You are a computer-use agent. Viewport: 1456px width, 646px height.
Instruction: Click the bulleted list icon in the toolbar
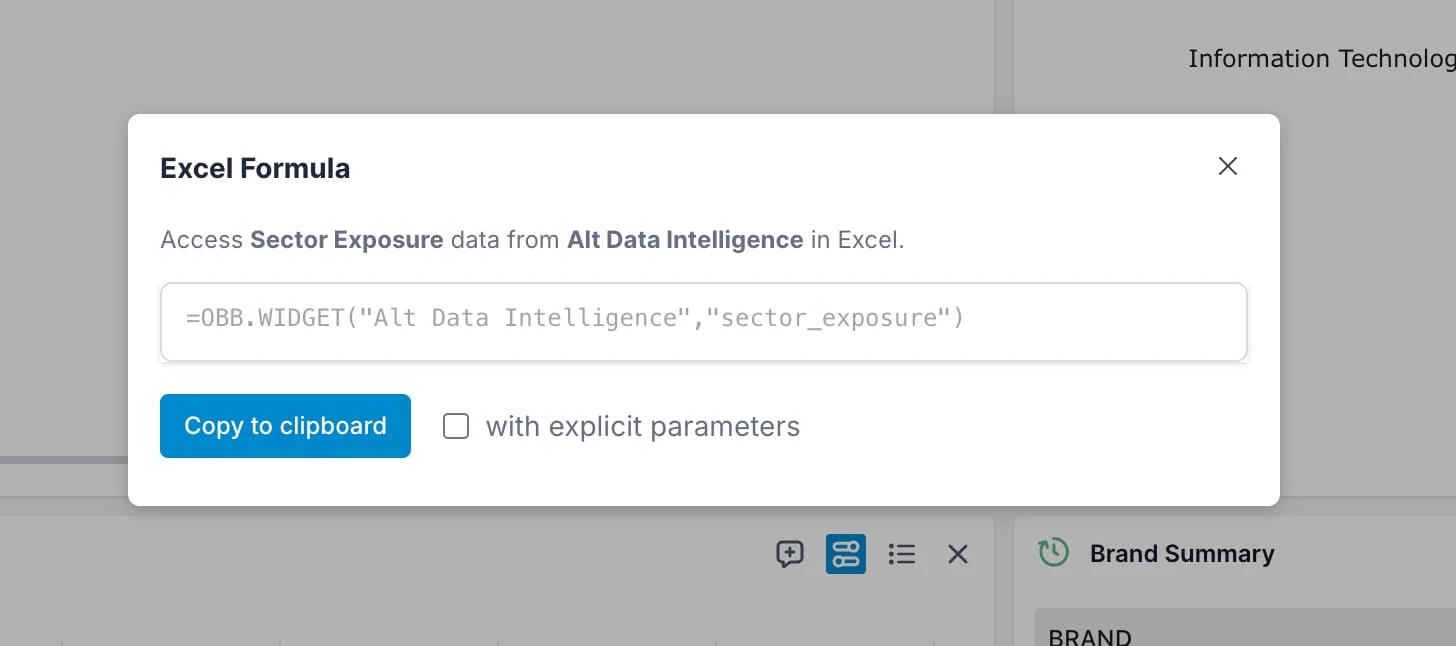pyautogui.click(x=901, y=553)
